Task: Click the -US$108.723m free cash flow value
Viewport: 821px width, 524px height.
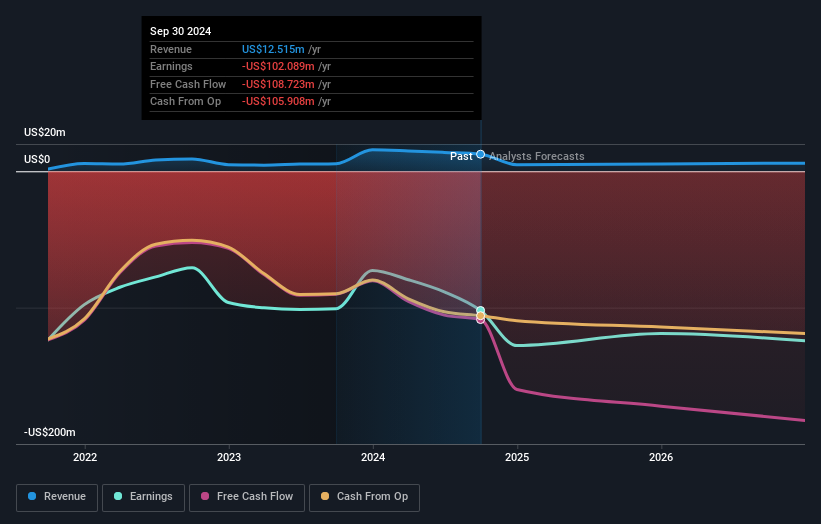Action: click(x=278, y=84)
